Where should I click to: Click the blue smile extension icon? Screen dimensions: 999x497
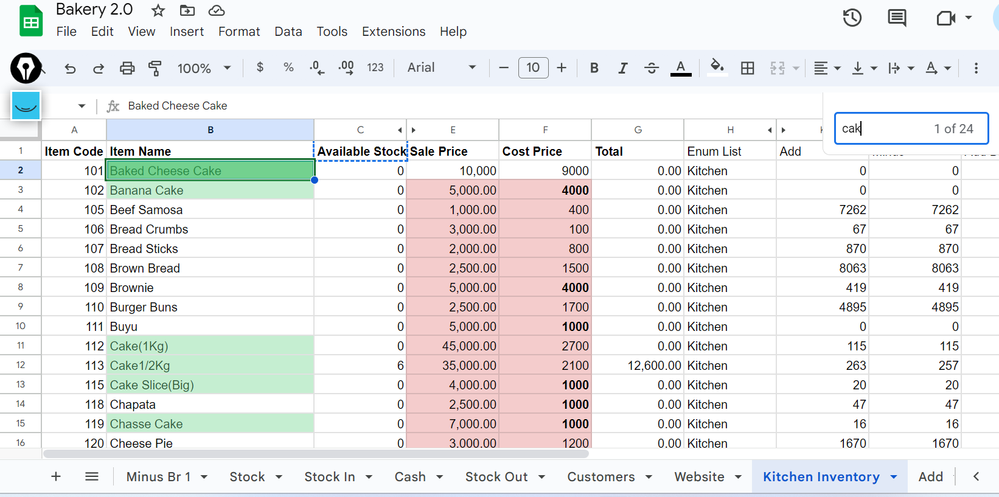[x=25, y=105]
